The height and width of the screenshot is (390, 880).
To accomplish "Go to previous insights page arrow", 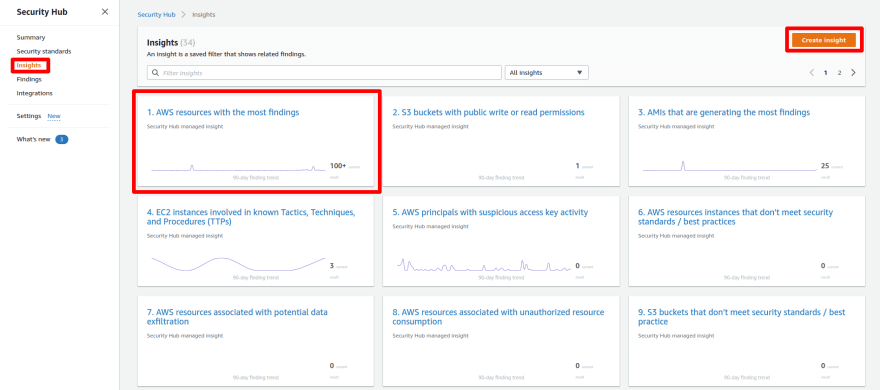I will pos(812,72).
